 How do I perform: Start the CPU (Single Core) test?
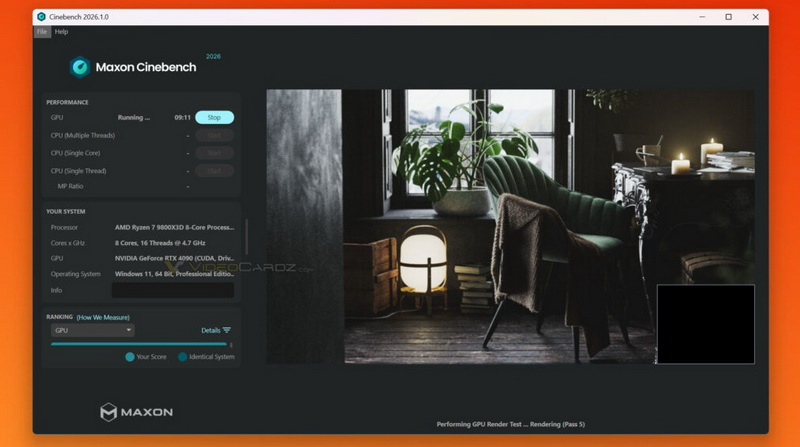[214, 153]
